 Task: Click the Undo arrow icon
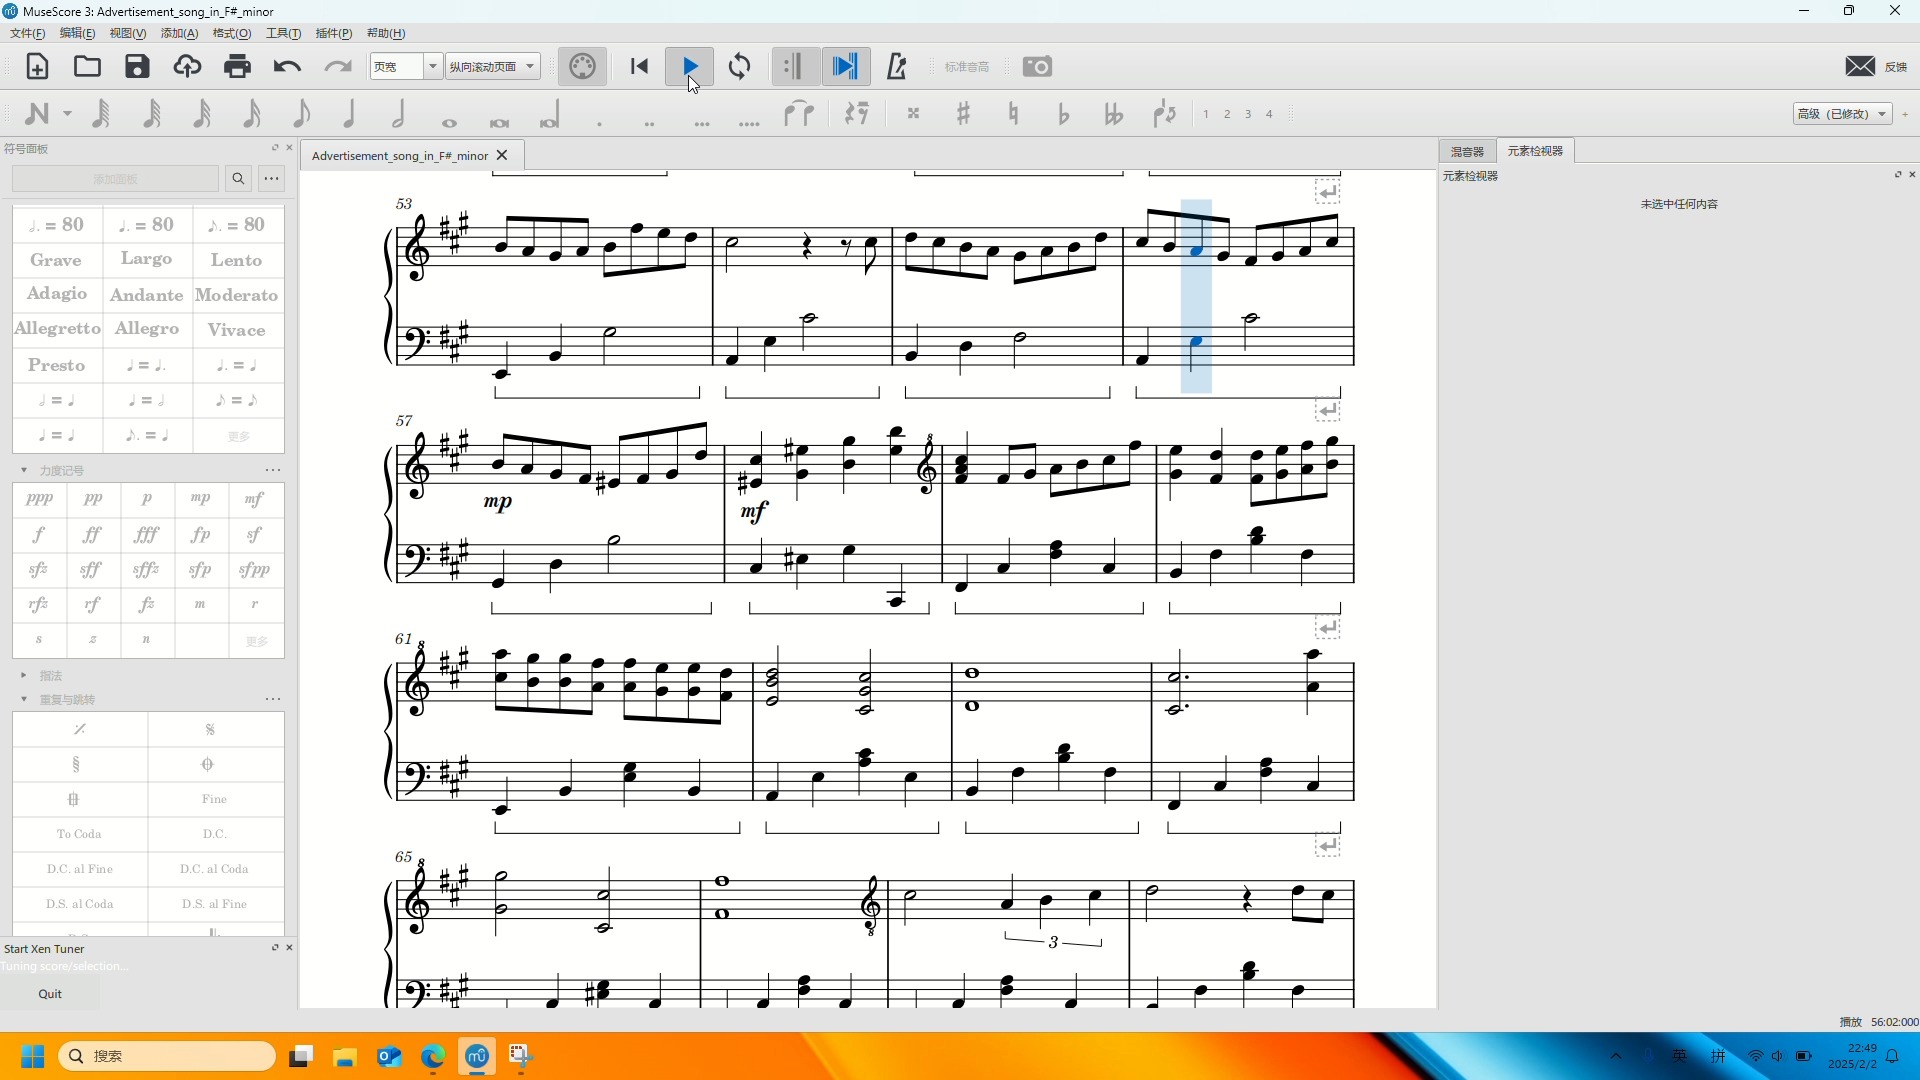pos(287,67)
